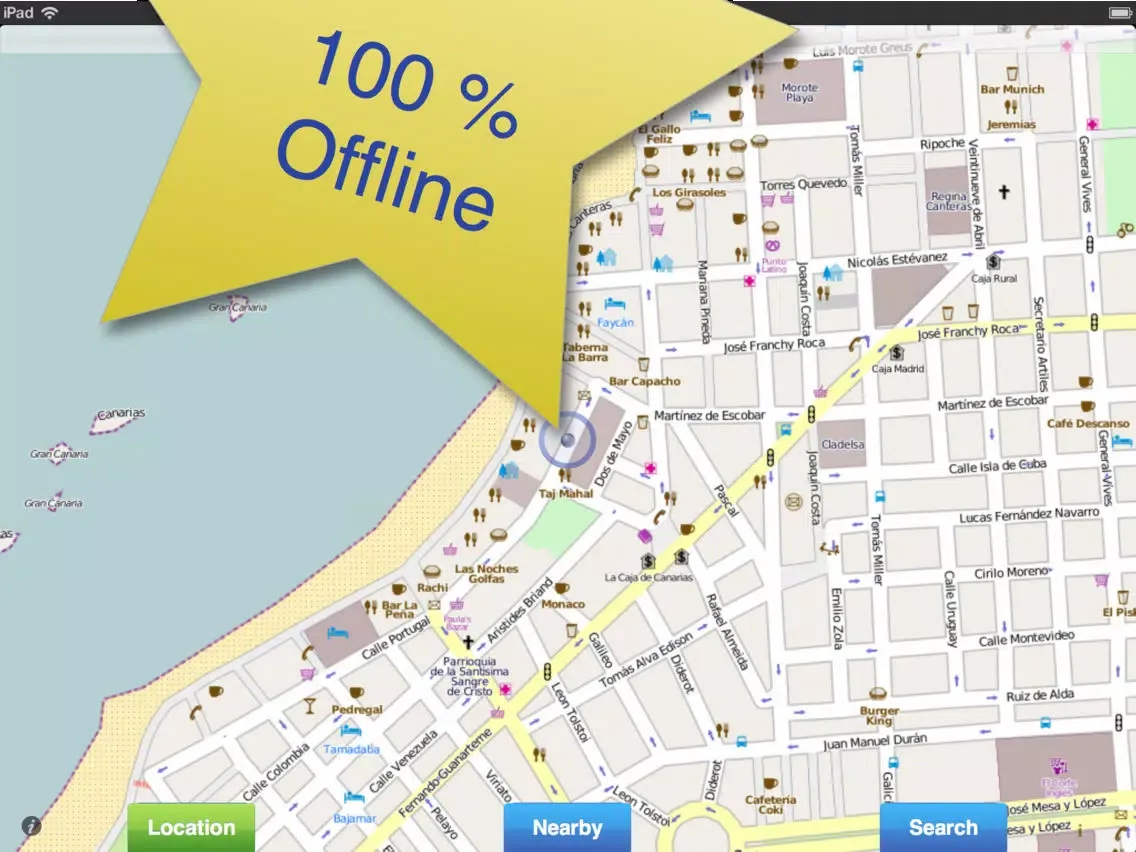Tap the Parroquia de la Santísima Sangre label
The image size is (1136, 852).
tap(469, 677)
